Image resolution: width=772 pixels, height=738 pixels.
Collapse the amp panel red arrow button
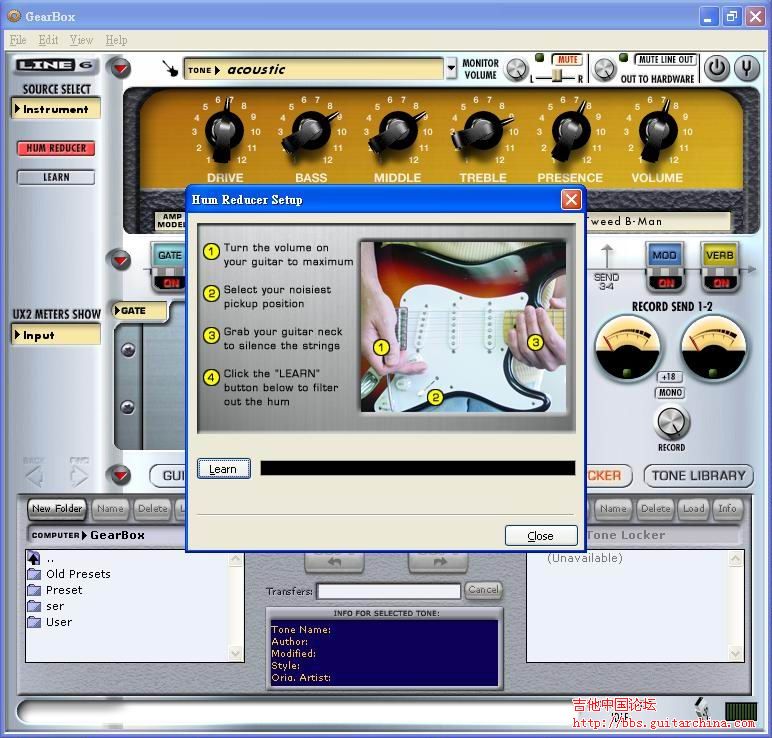click(120, 68)
